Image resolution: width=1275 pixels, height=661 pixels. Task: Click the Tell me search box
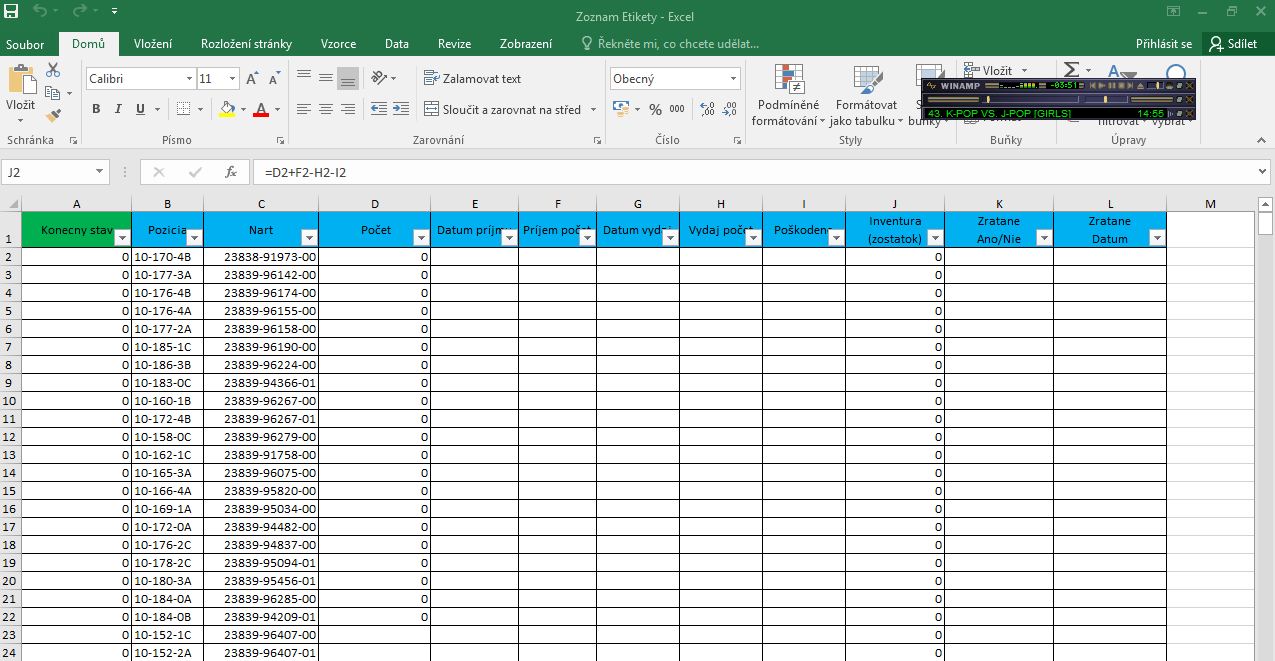(x=670, y=44)
